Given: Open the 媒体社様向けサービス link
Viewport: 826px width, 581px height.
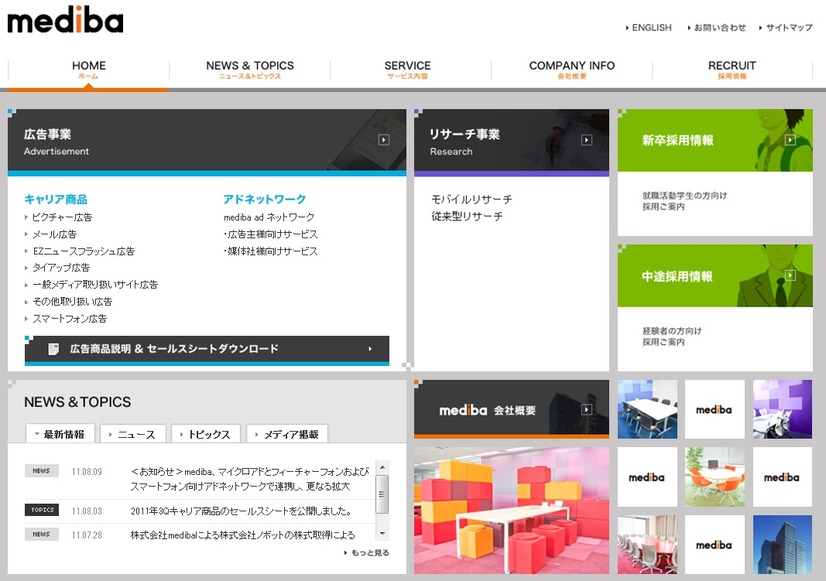Looking at the screenshot, I should tap(271, 251).
